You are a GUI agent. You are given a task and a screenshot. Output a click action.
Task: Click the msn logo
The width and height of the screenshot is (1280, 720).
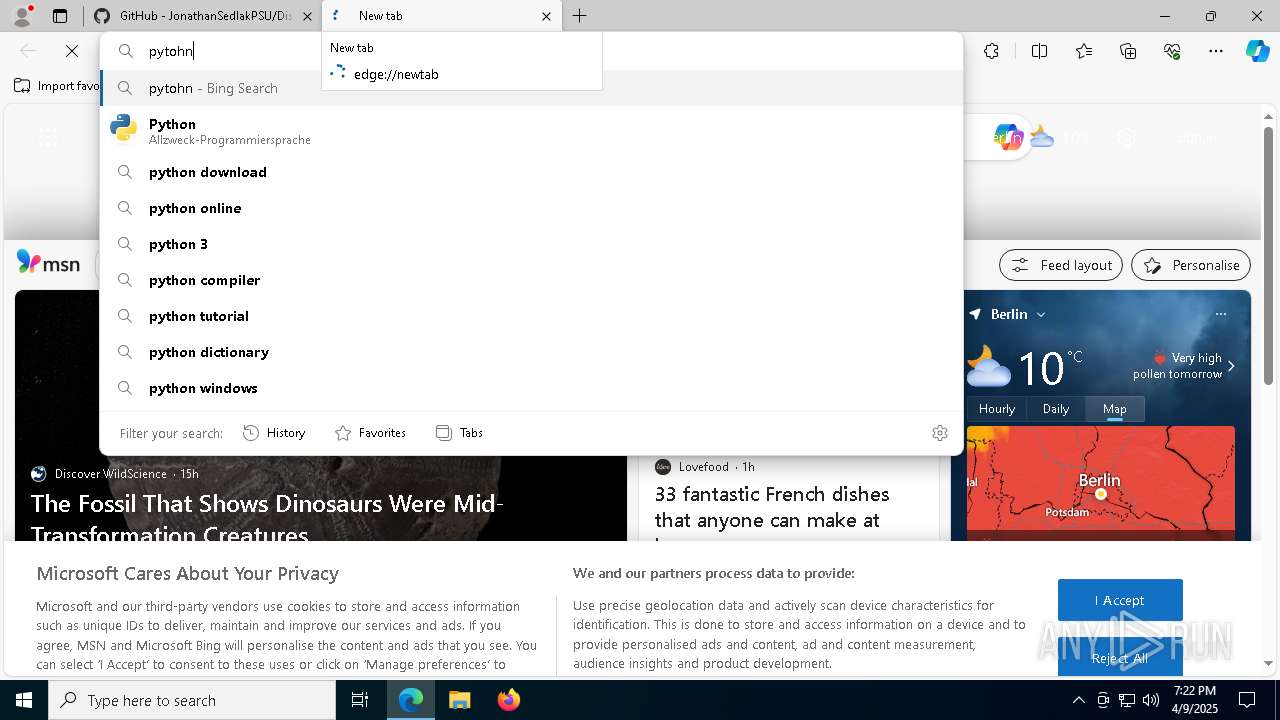(48, 263)
